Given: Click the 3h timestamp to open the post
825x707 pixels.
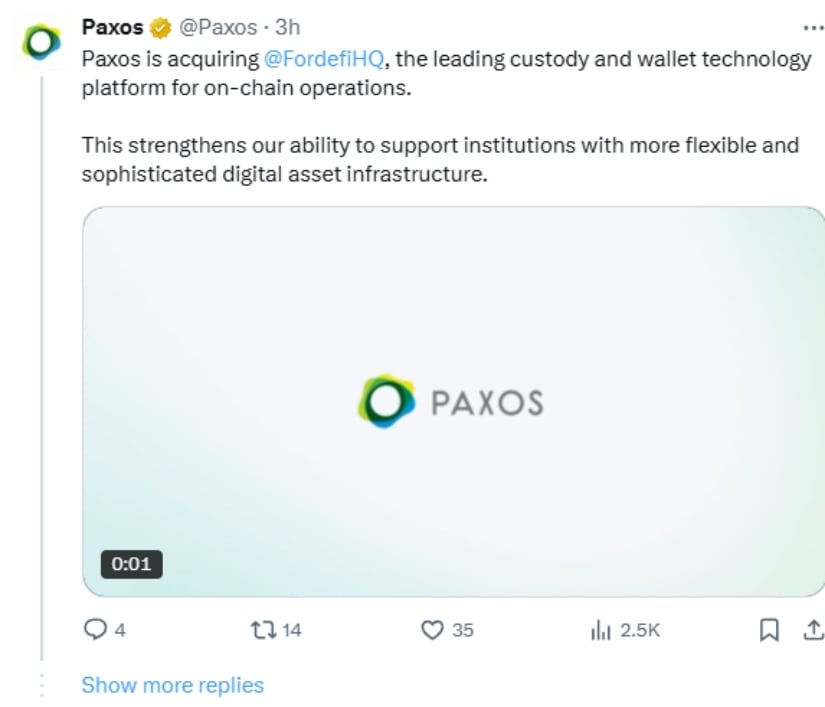Looking at the screenshot, I should pyautogui.click(x=289, y=27).
